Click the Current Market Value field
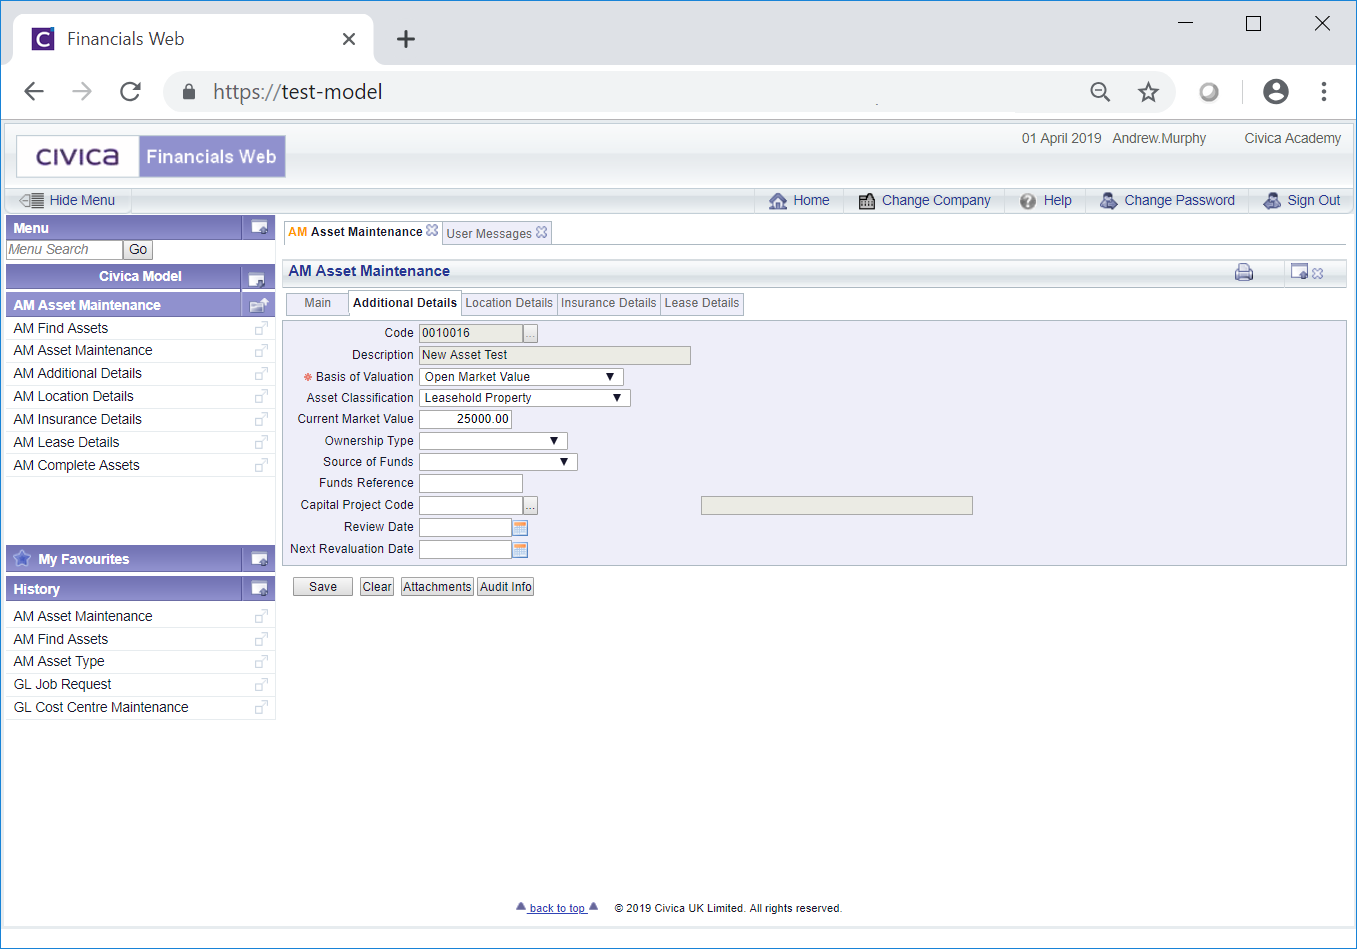 [465, 419]
